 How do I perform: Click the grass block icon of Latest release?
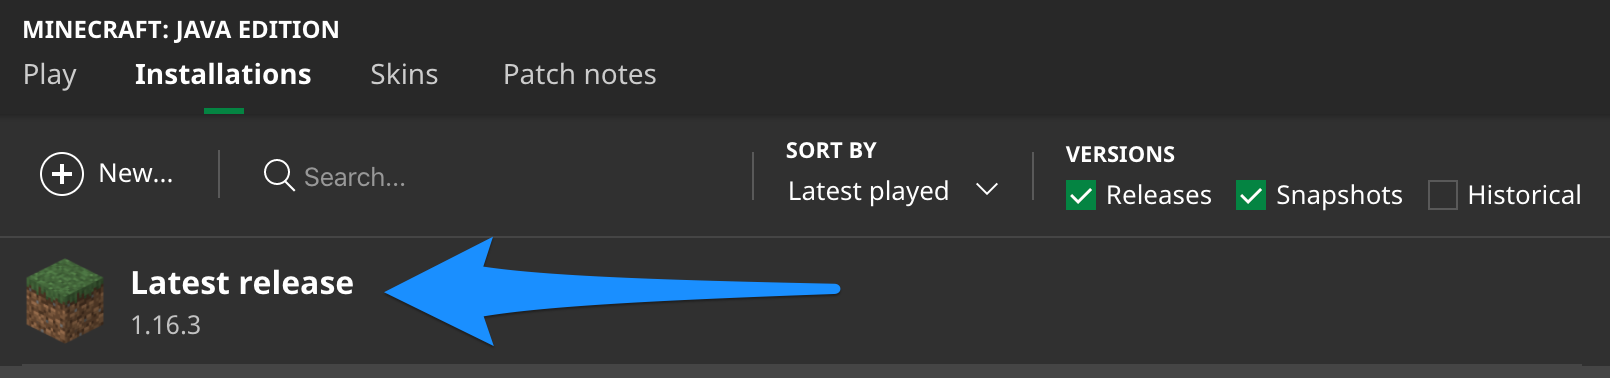pos(65,300)
